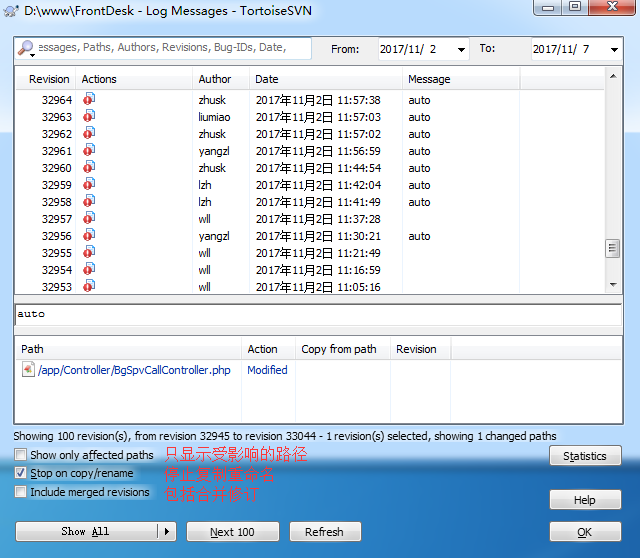Sort changed files by Path column header
Screen dimensions: 640x558
point(128,349)
